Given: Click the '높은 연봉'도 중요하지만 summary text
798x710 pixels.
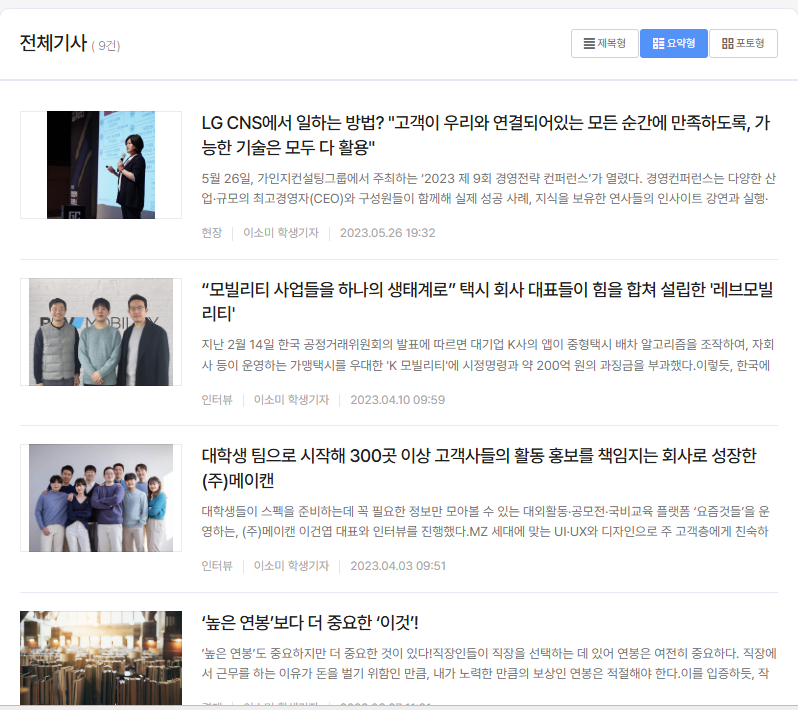Looking at the screenshot, I should 489,663.
